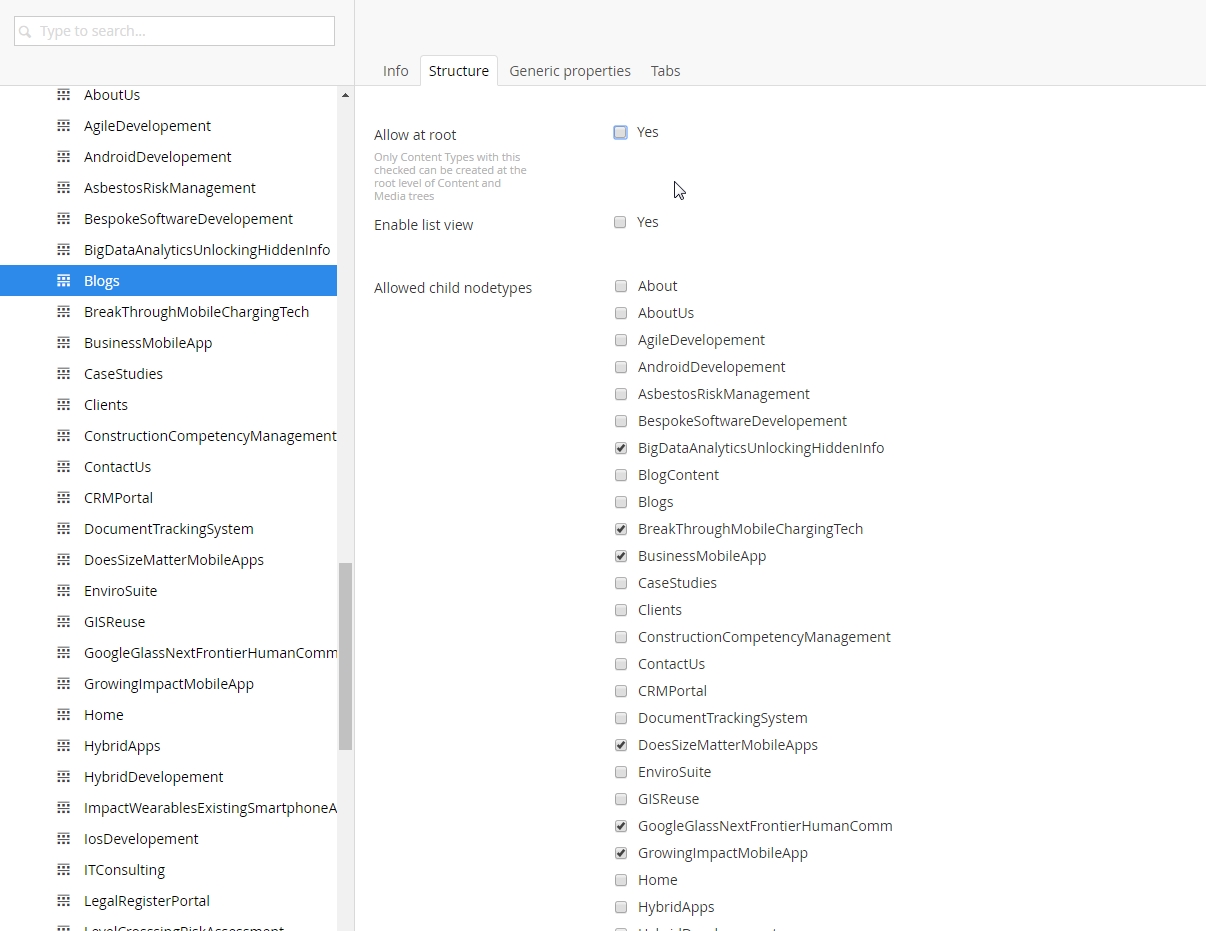Select the Clients document type in tree
Viewport: 1206px width, 931px height.
(x=106, y=405)
